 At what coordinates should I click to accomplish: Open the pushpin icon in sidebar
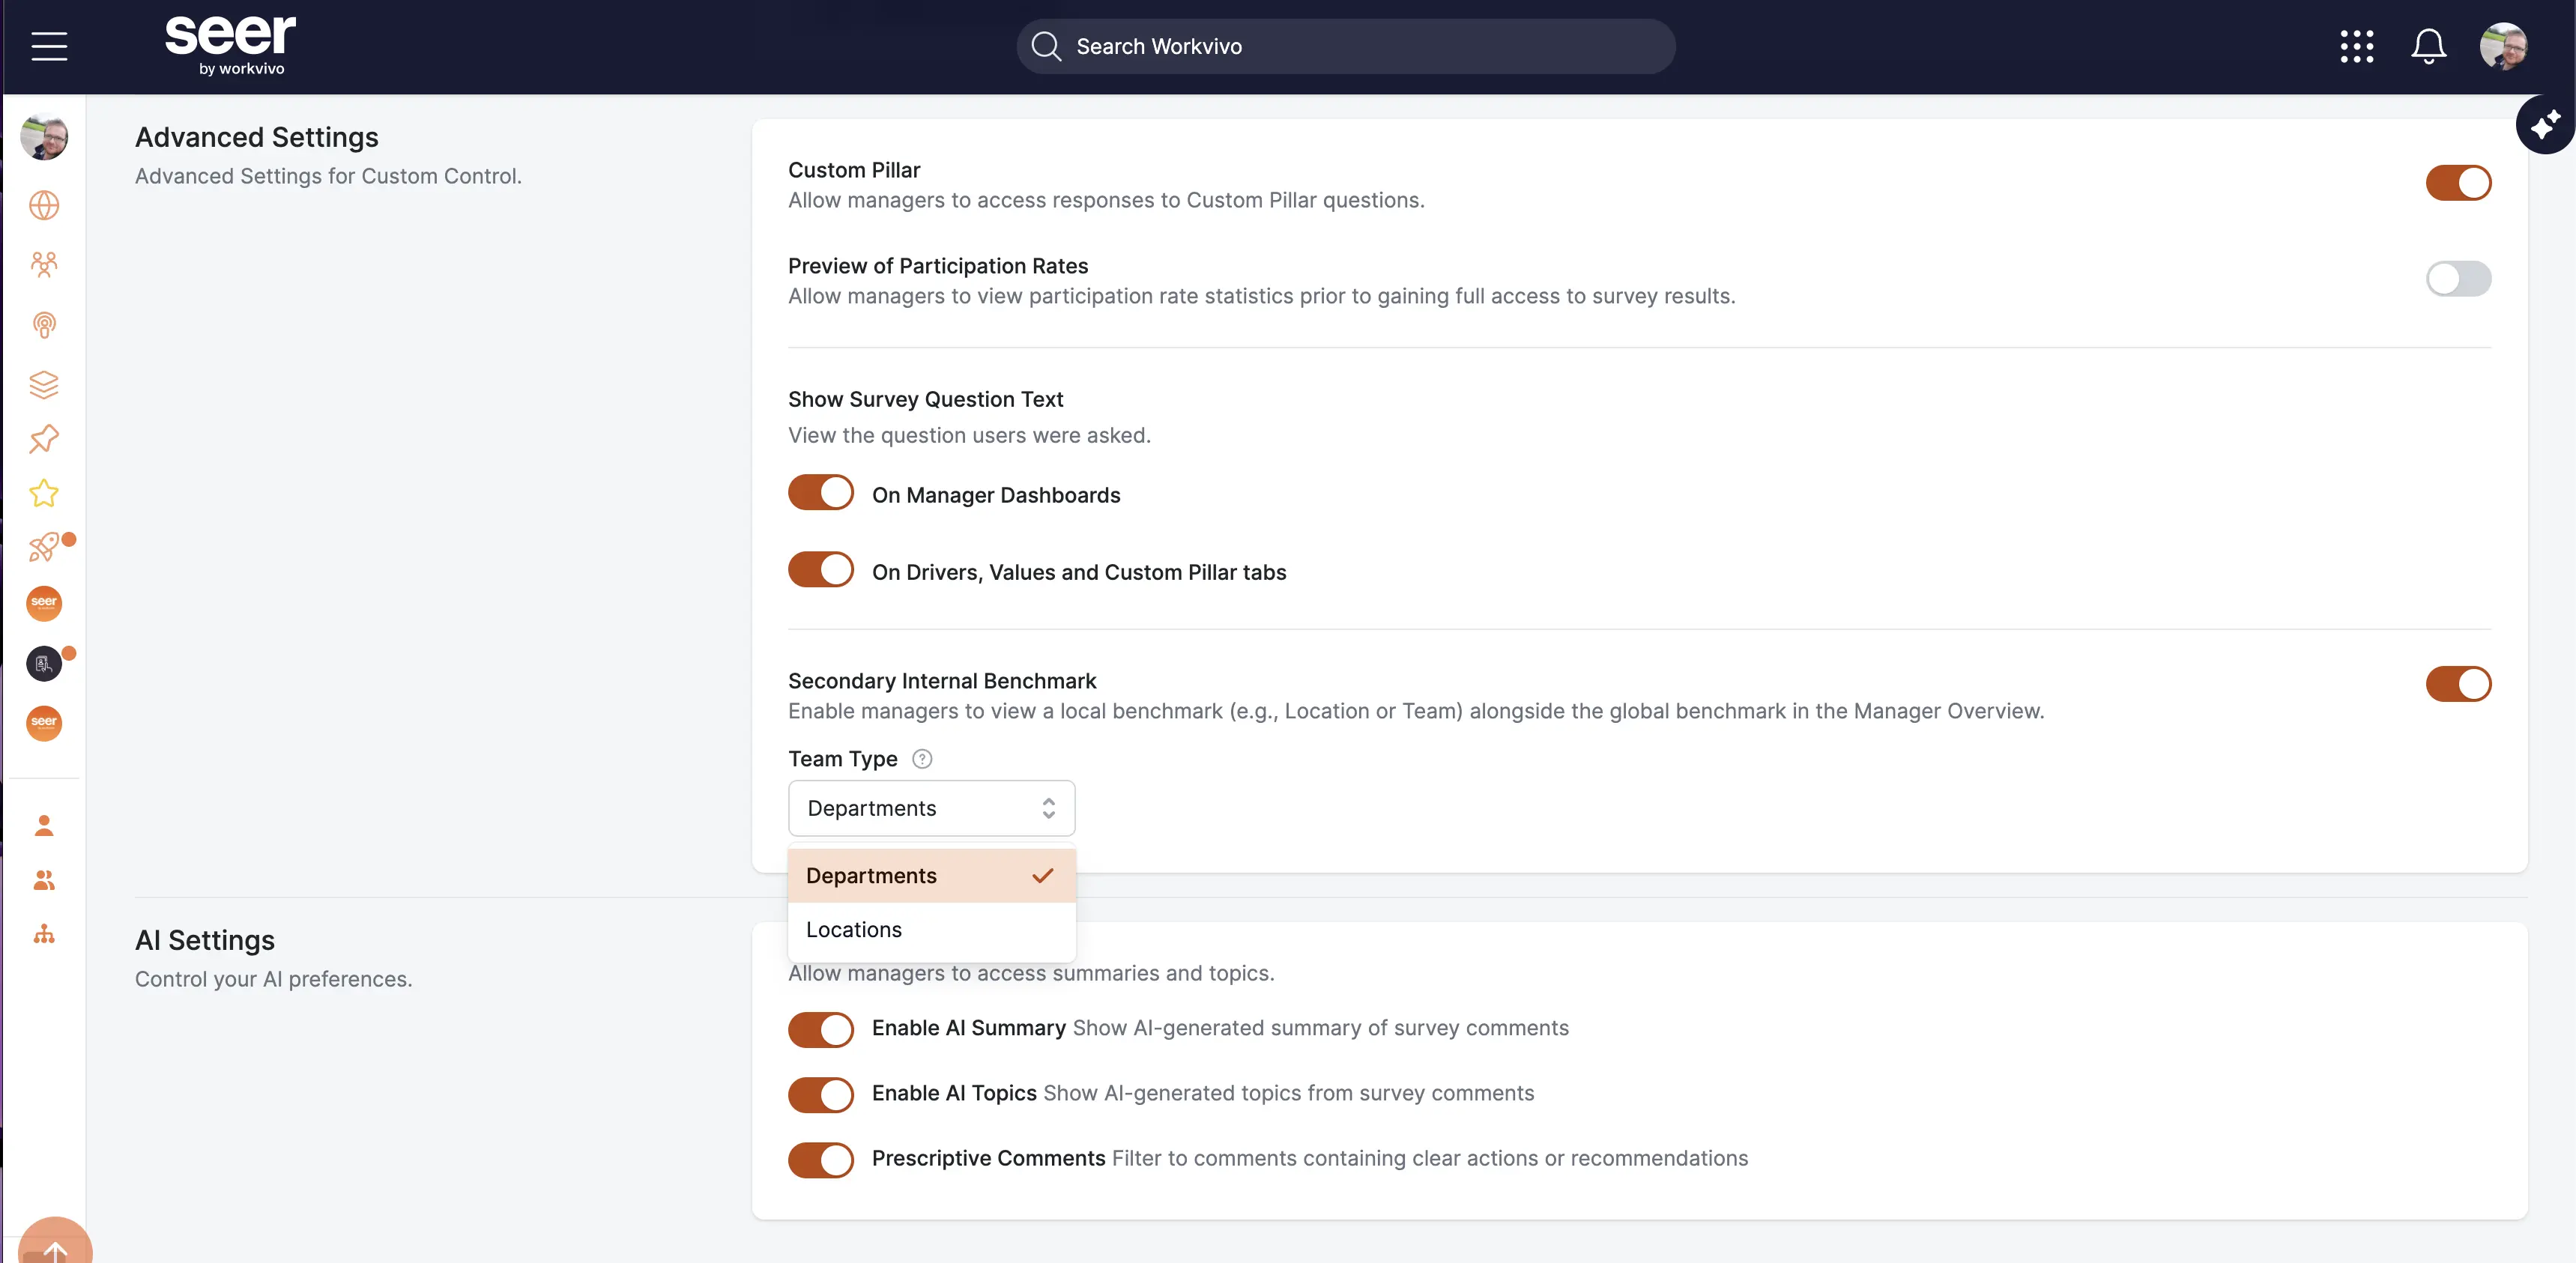tap(44, 439)
